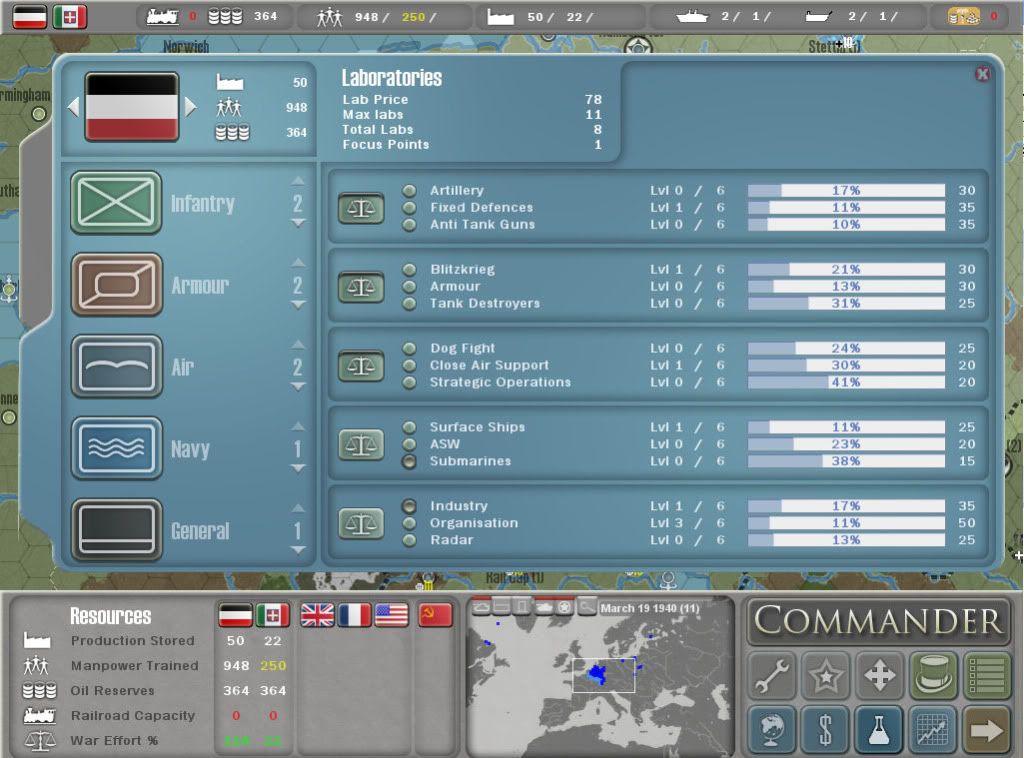
Task: Select the United Kingdom flag tab
Action: click(317, 615)
